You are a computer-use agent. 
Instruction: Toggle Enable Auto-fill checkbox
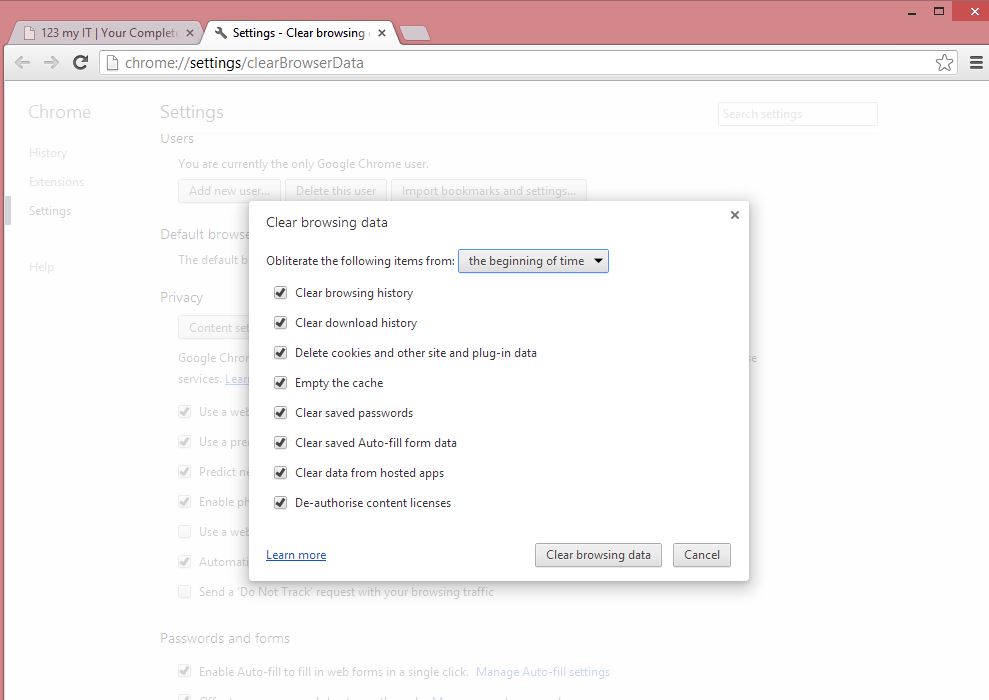click(x=184, y=672)
